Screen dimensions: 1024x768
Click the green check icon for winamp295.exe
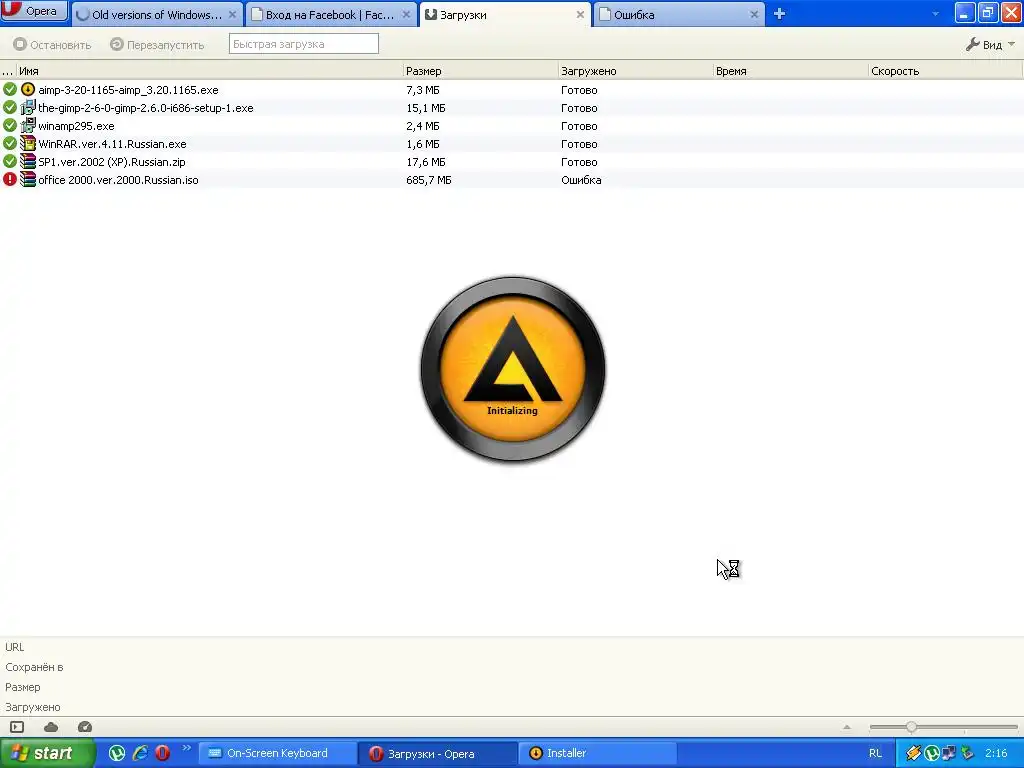(10, 125)
